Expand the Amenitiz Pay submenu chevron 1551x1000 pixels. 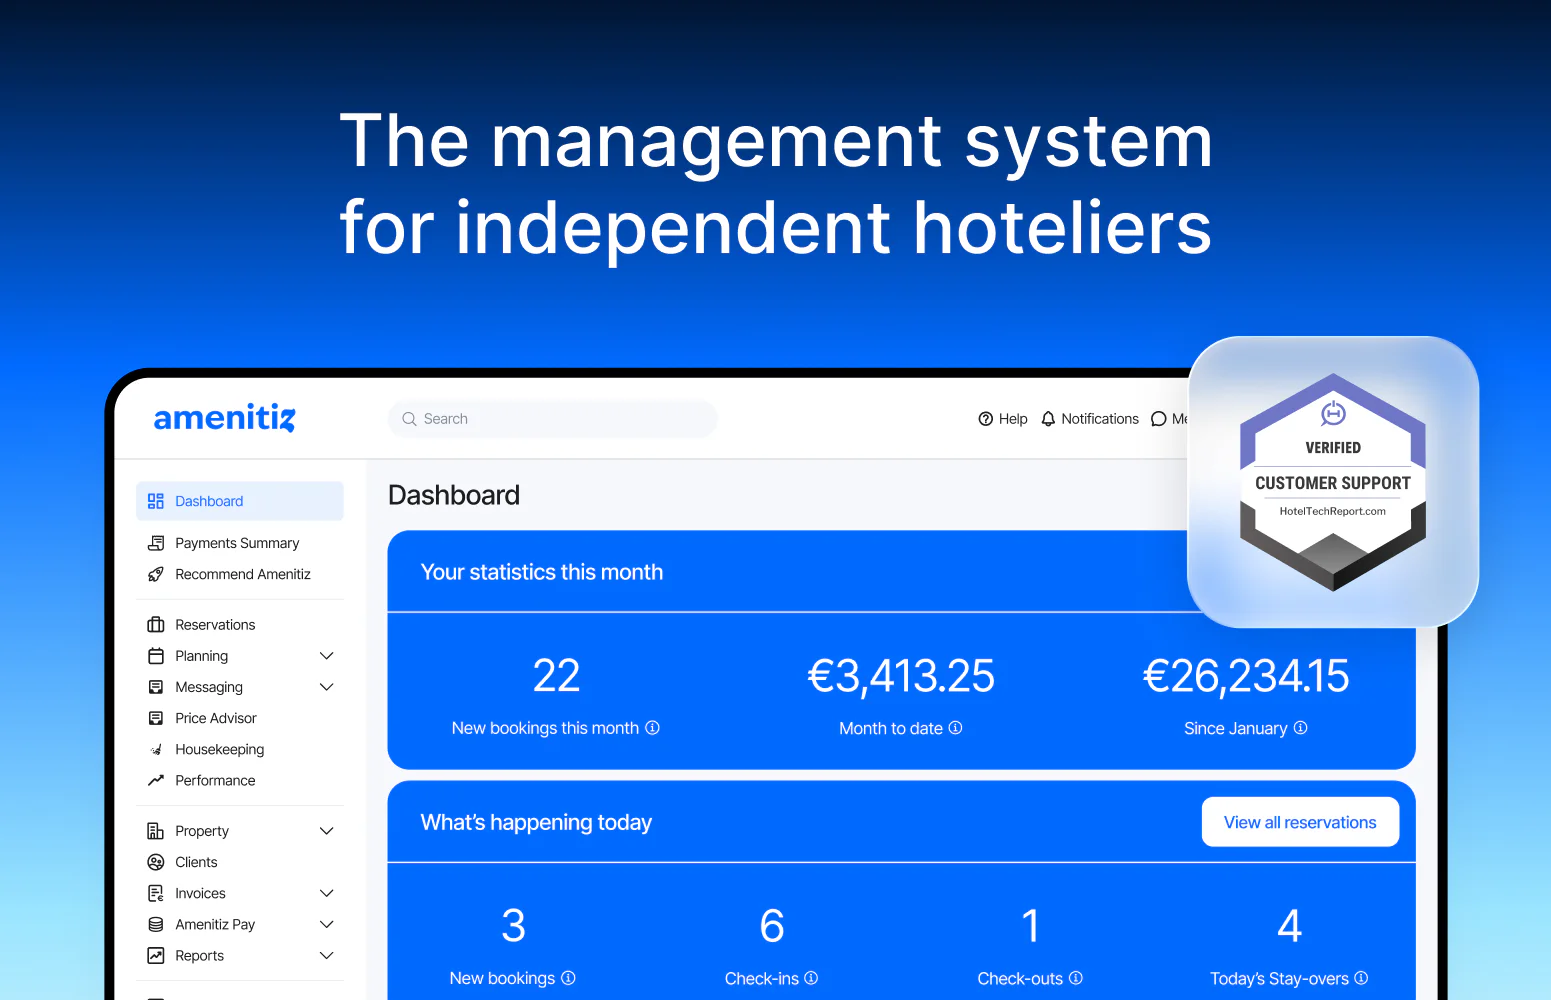point(326,924)
